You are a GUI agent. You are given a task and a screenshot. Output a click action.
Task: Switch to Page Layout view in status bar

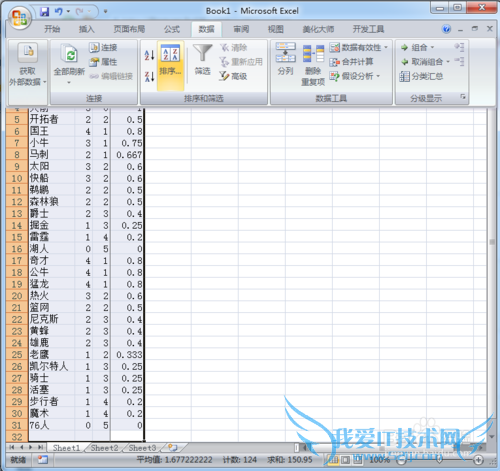345,460
